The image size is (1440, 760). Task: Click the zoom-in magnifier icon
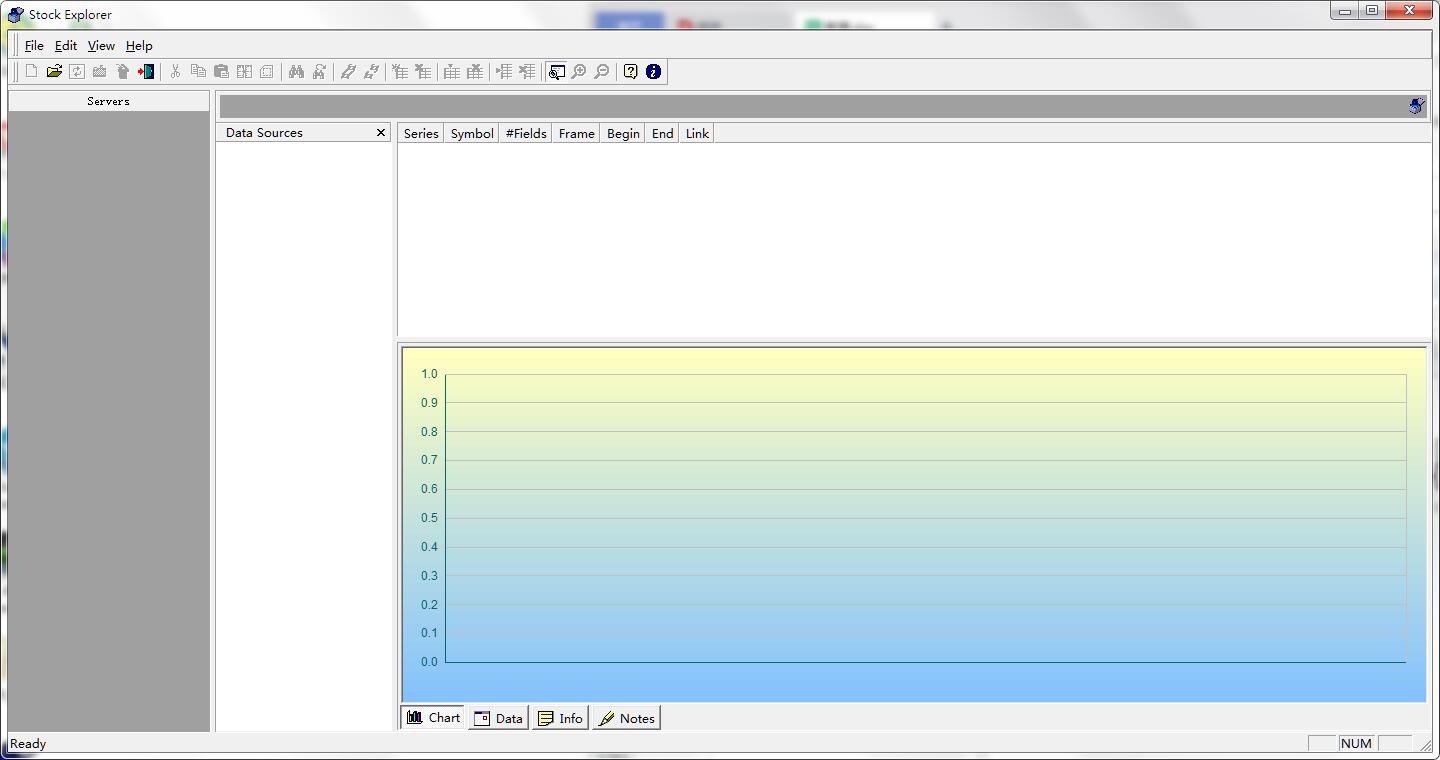pos(579,72)
